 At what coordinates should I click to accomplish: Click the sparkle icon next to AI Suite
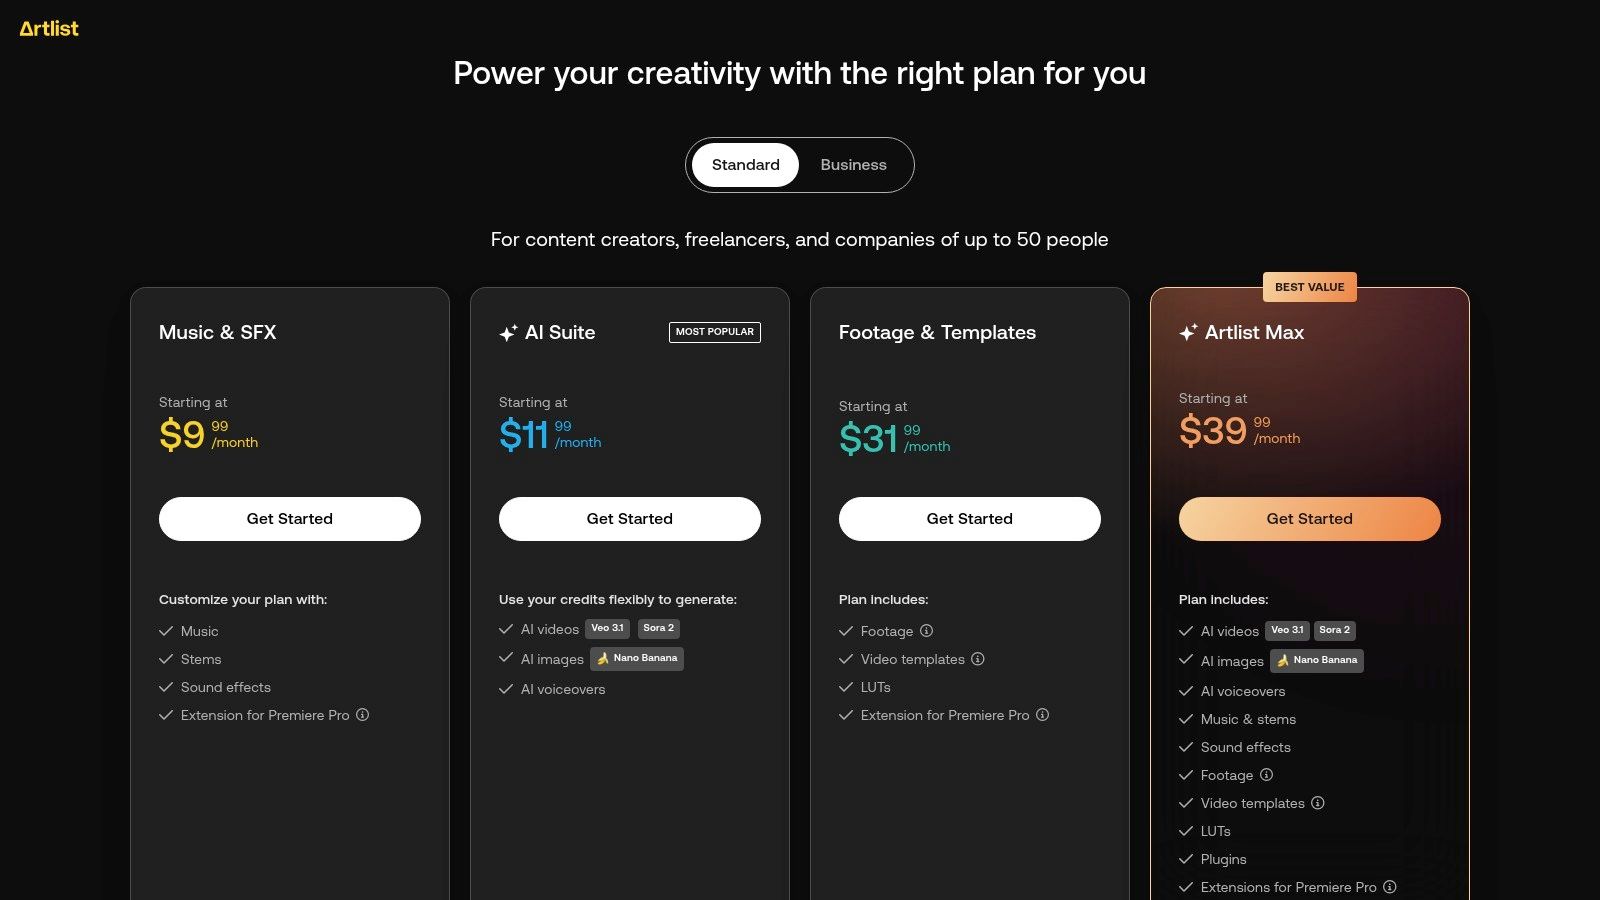508,333
